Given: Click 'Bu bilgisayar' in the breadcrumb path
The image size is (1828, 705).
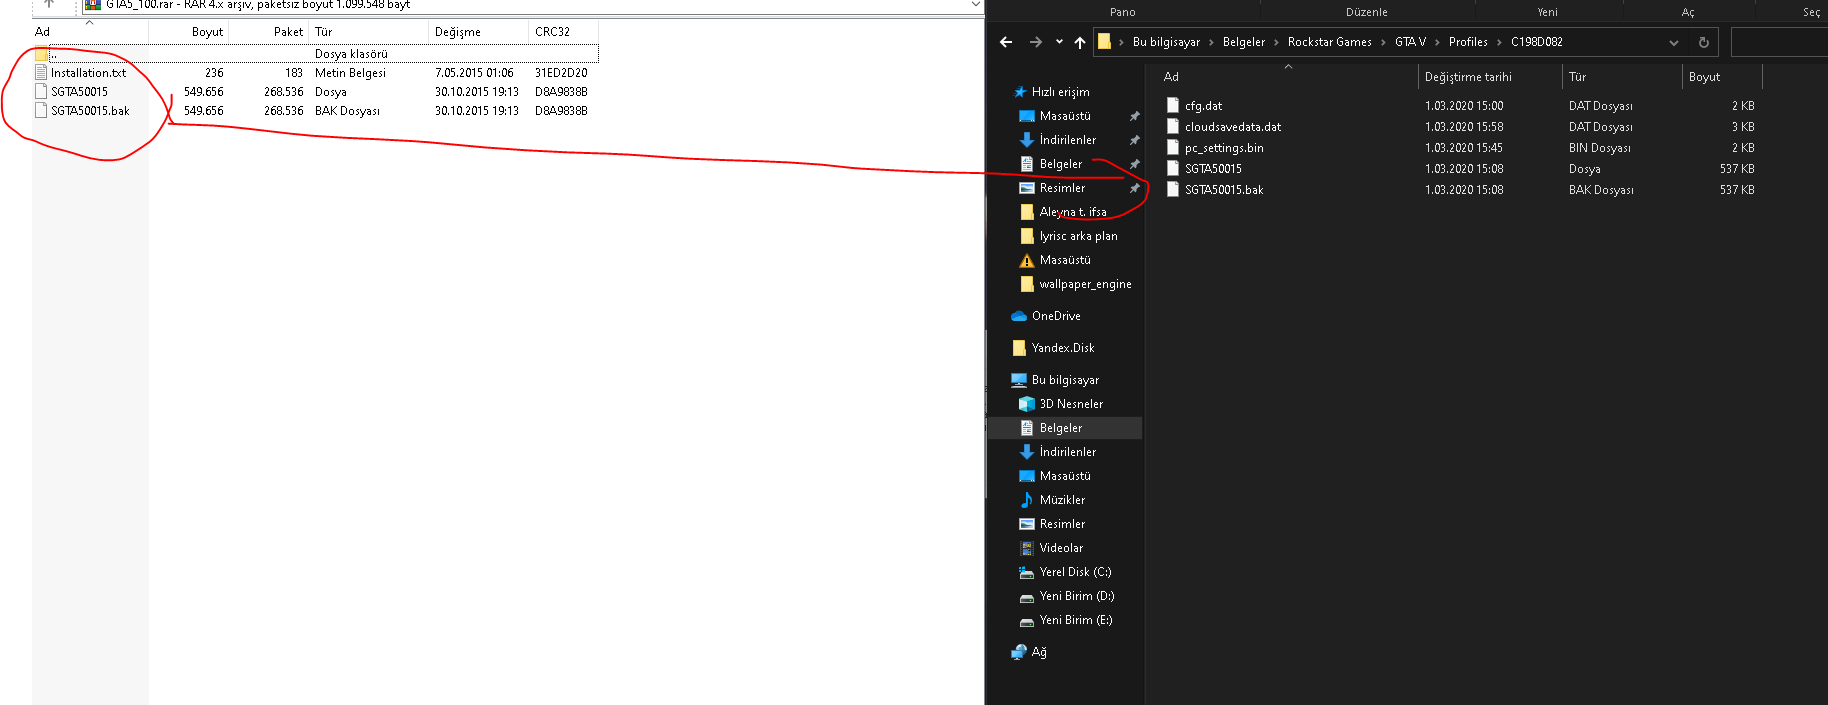Looking at the screenshot, I should tap(1166, 42).
